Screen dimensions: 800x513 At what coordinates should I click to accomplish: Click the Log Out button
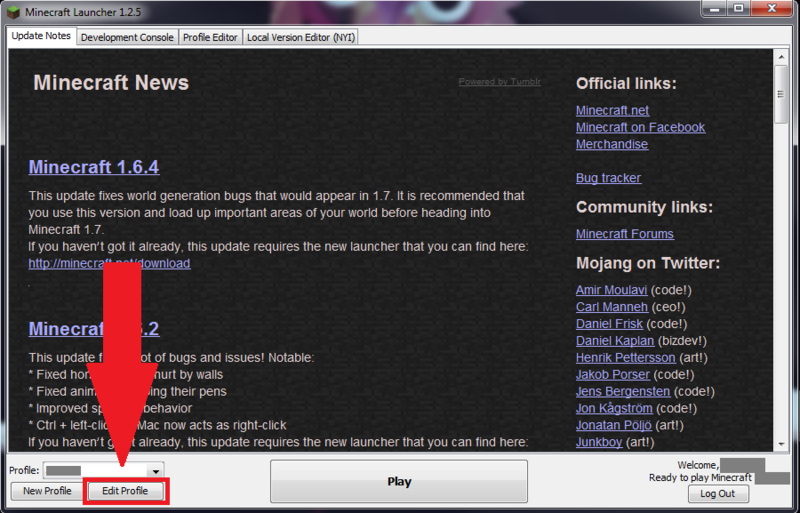(718, 494)
